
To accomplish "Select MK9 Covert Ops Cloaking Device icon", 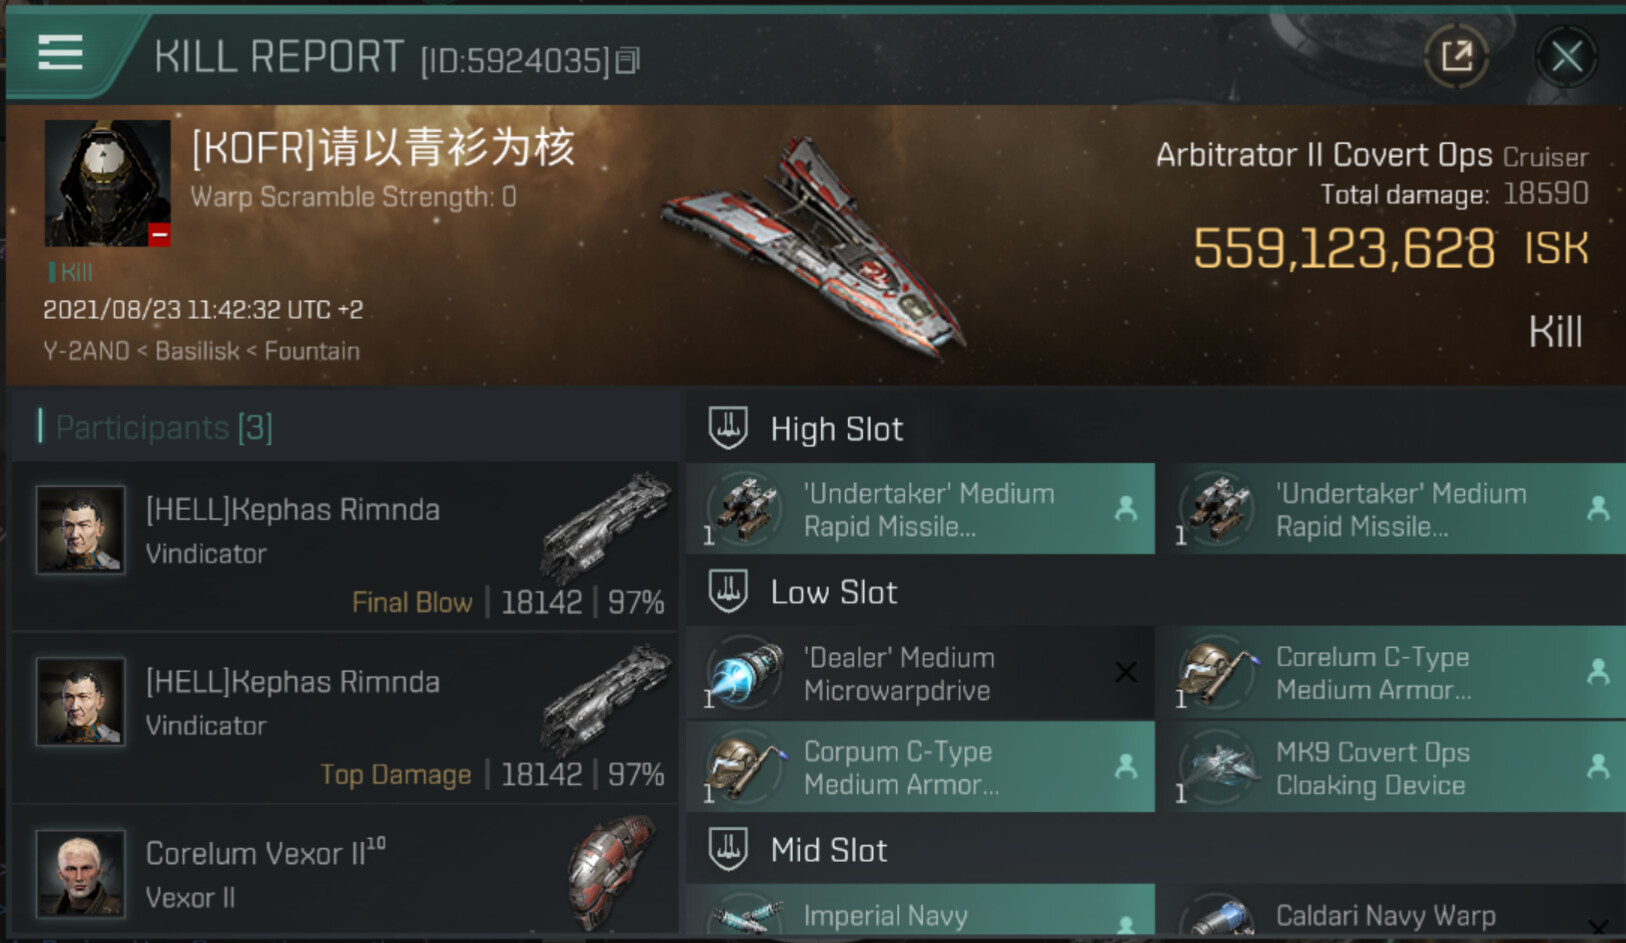I will point(1217,767).
